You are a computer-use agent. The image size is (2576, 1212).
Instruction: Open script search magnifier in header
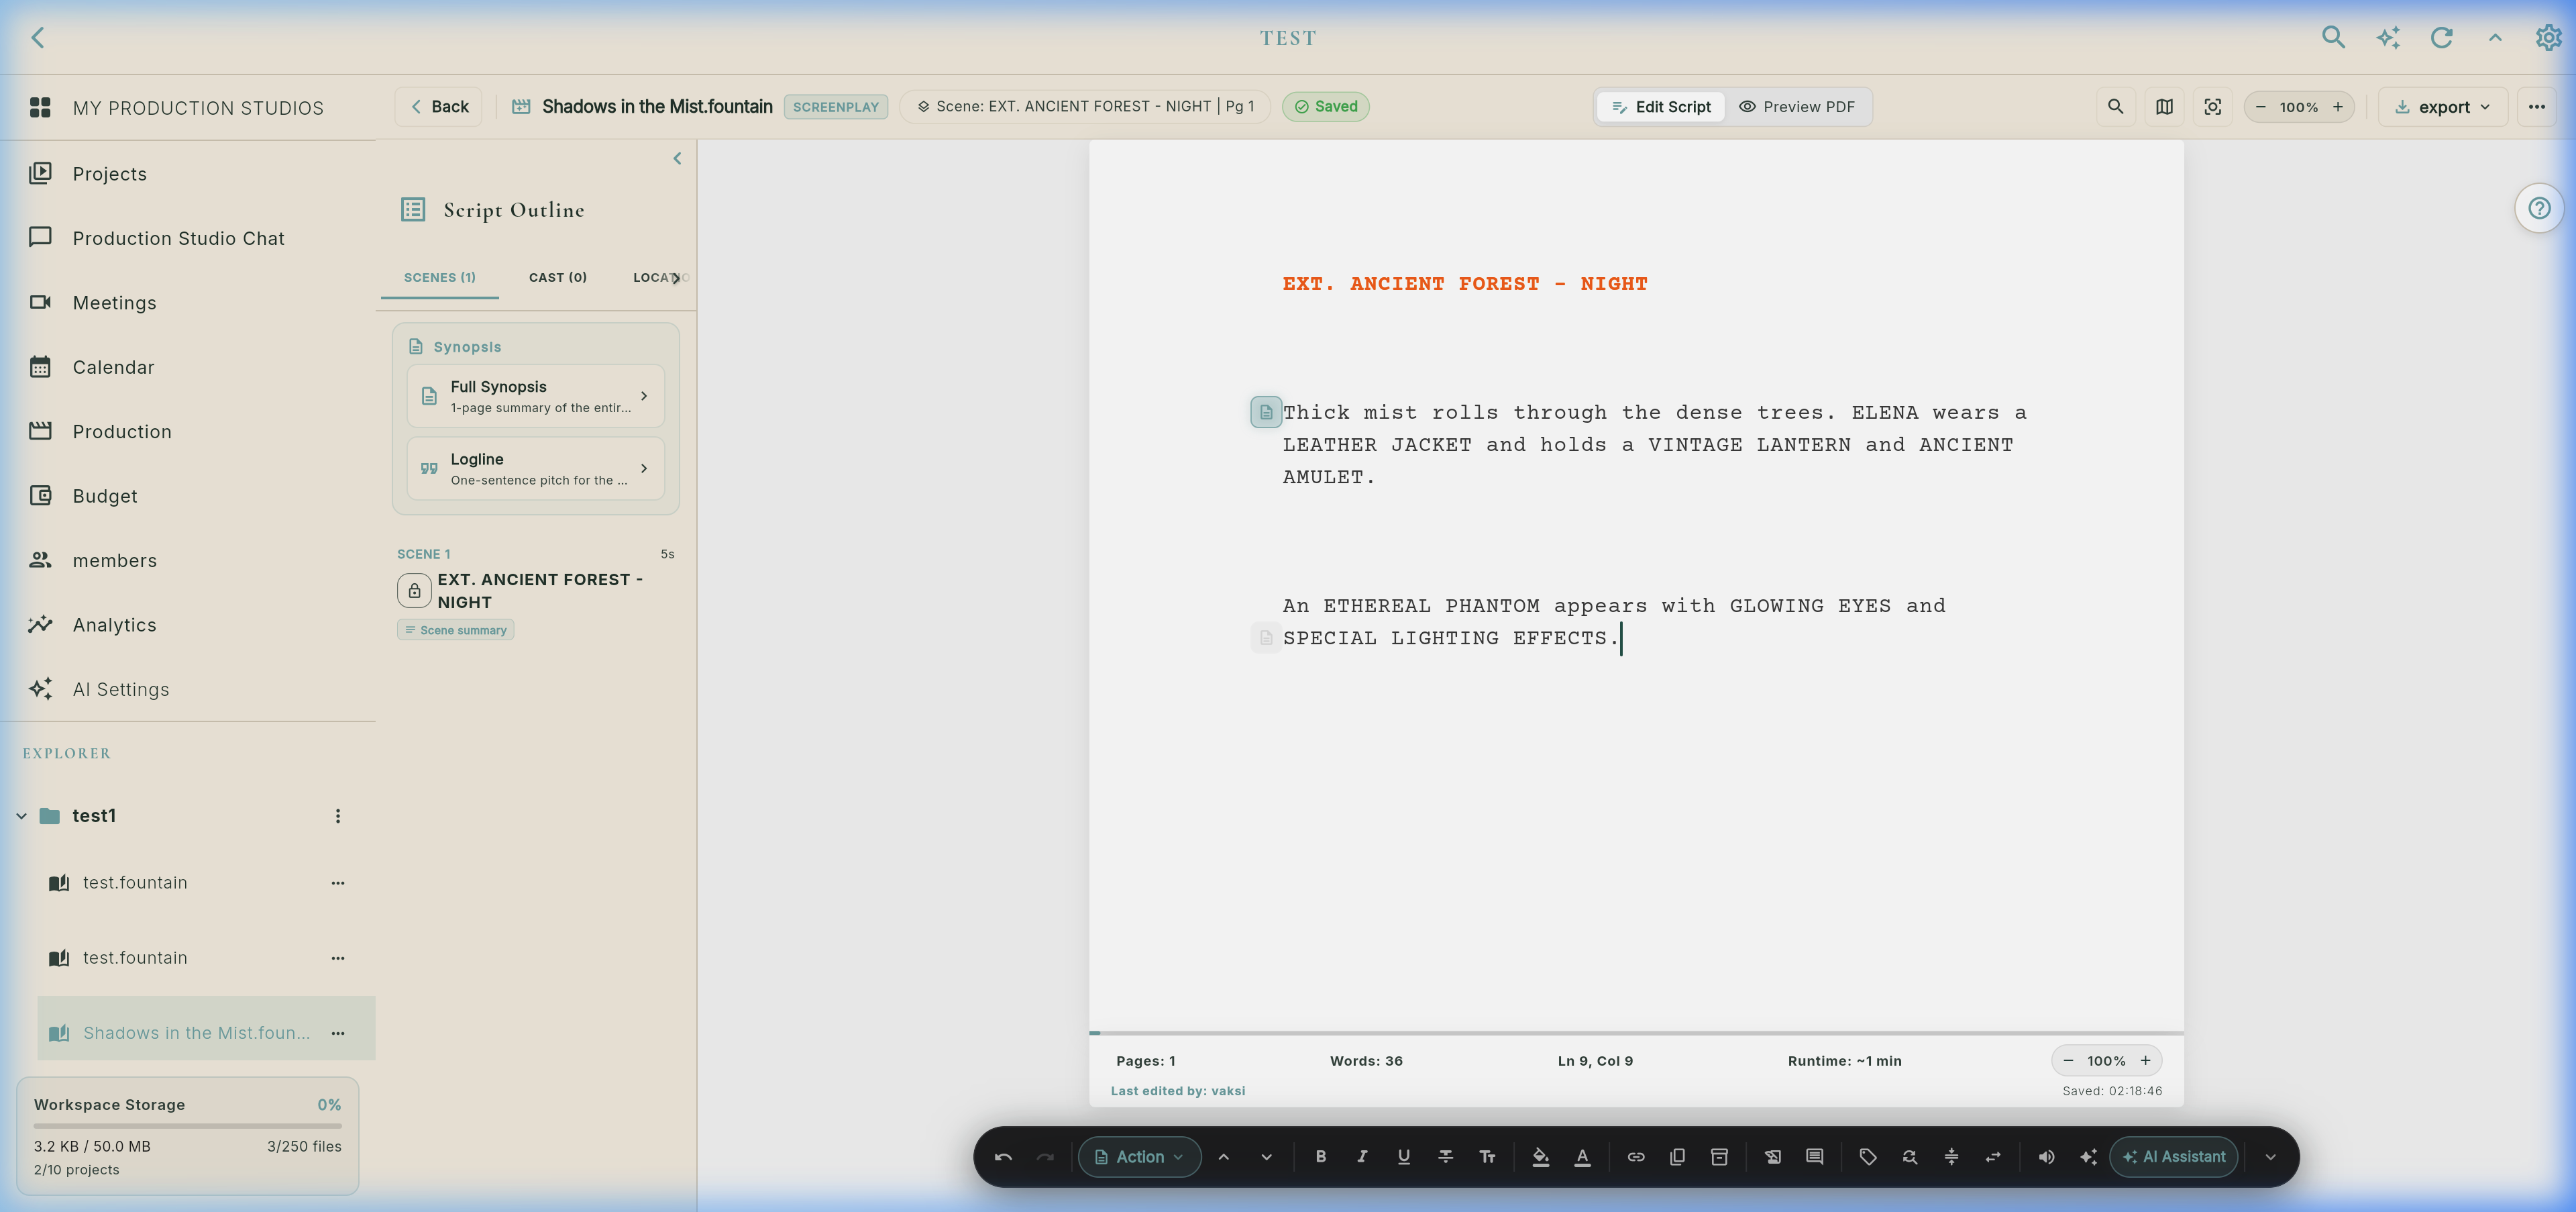pyautogui.click(x=2115, y=107)
